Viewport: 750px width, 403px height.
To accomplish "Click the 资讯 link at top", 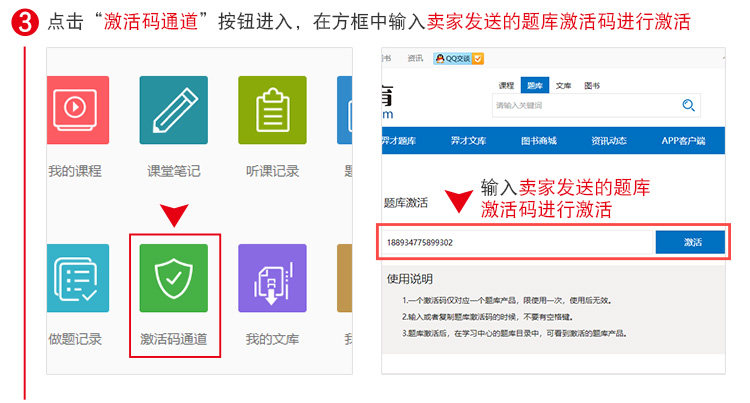I will [x=415, y=58].
